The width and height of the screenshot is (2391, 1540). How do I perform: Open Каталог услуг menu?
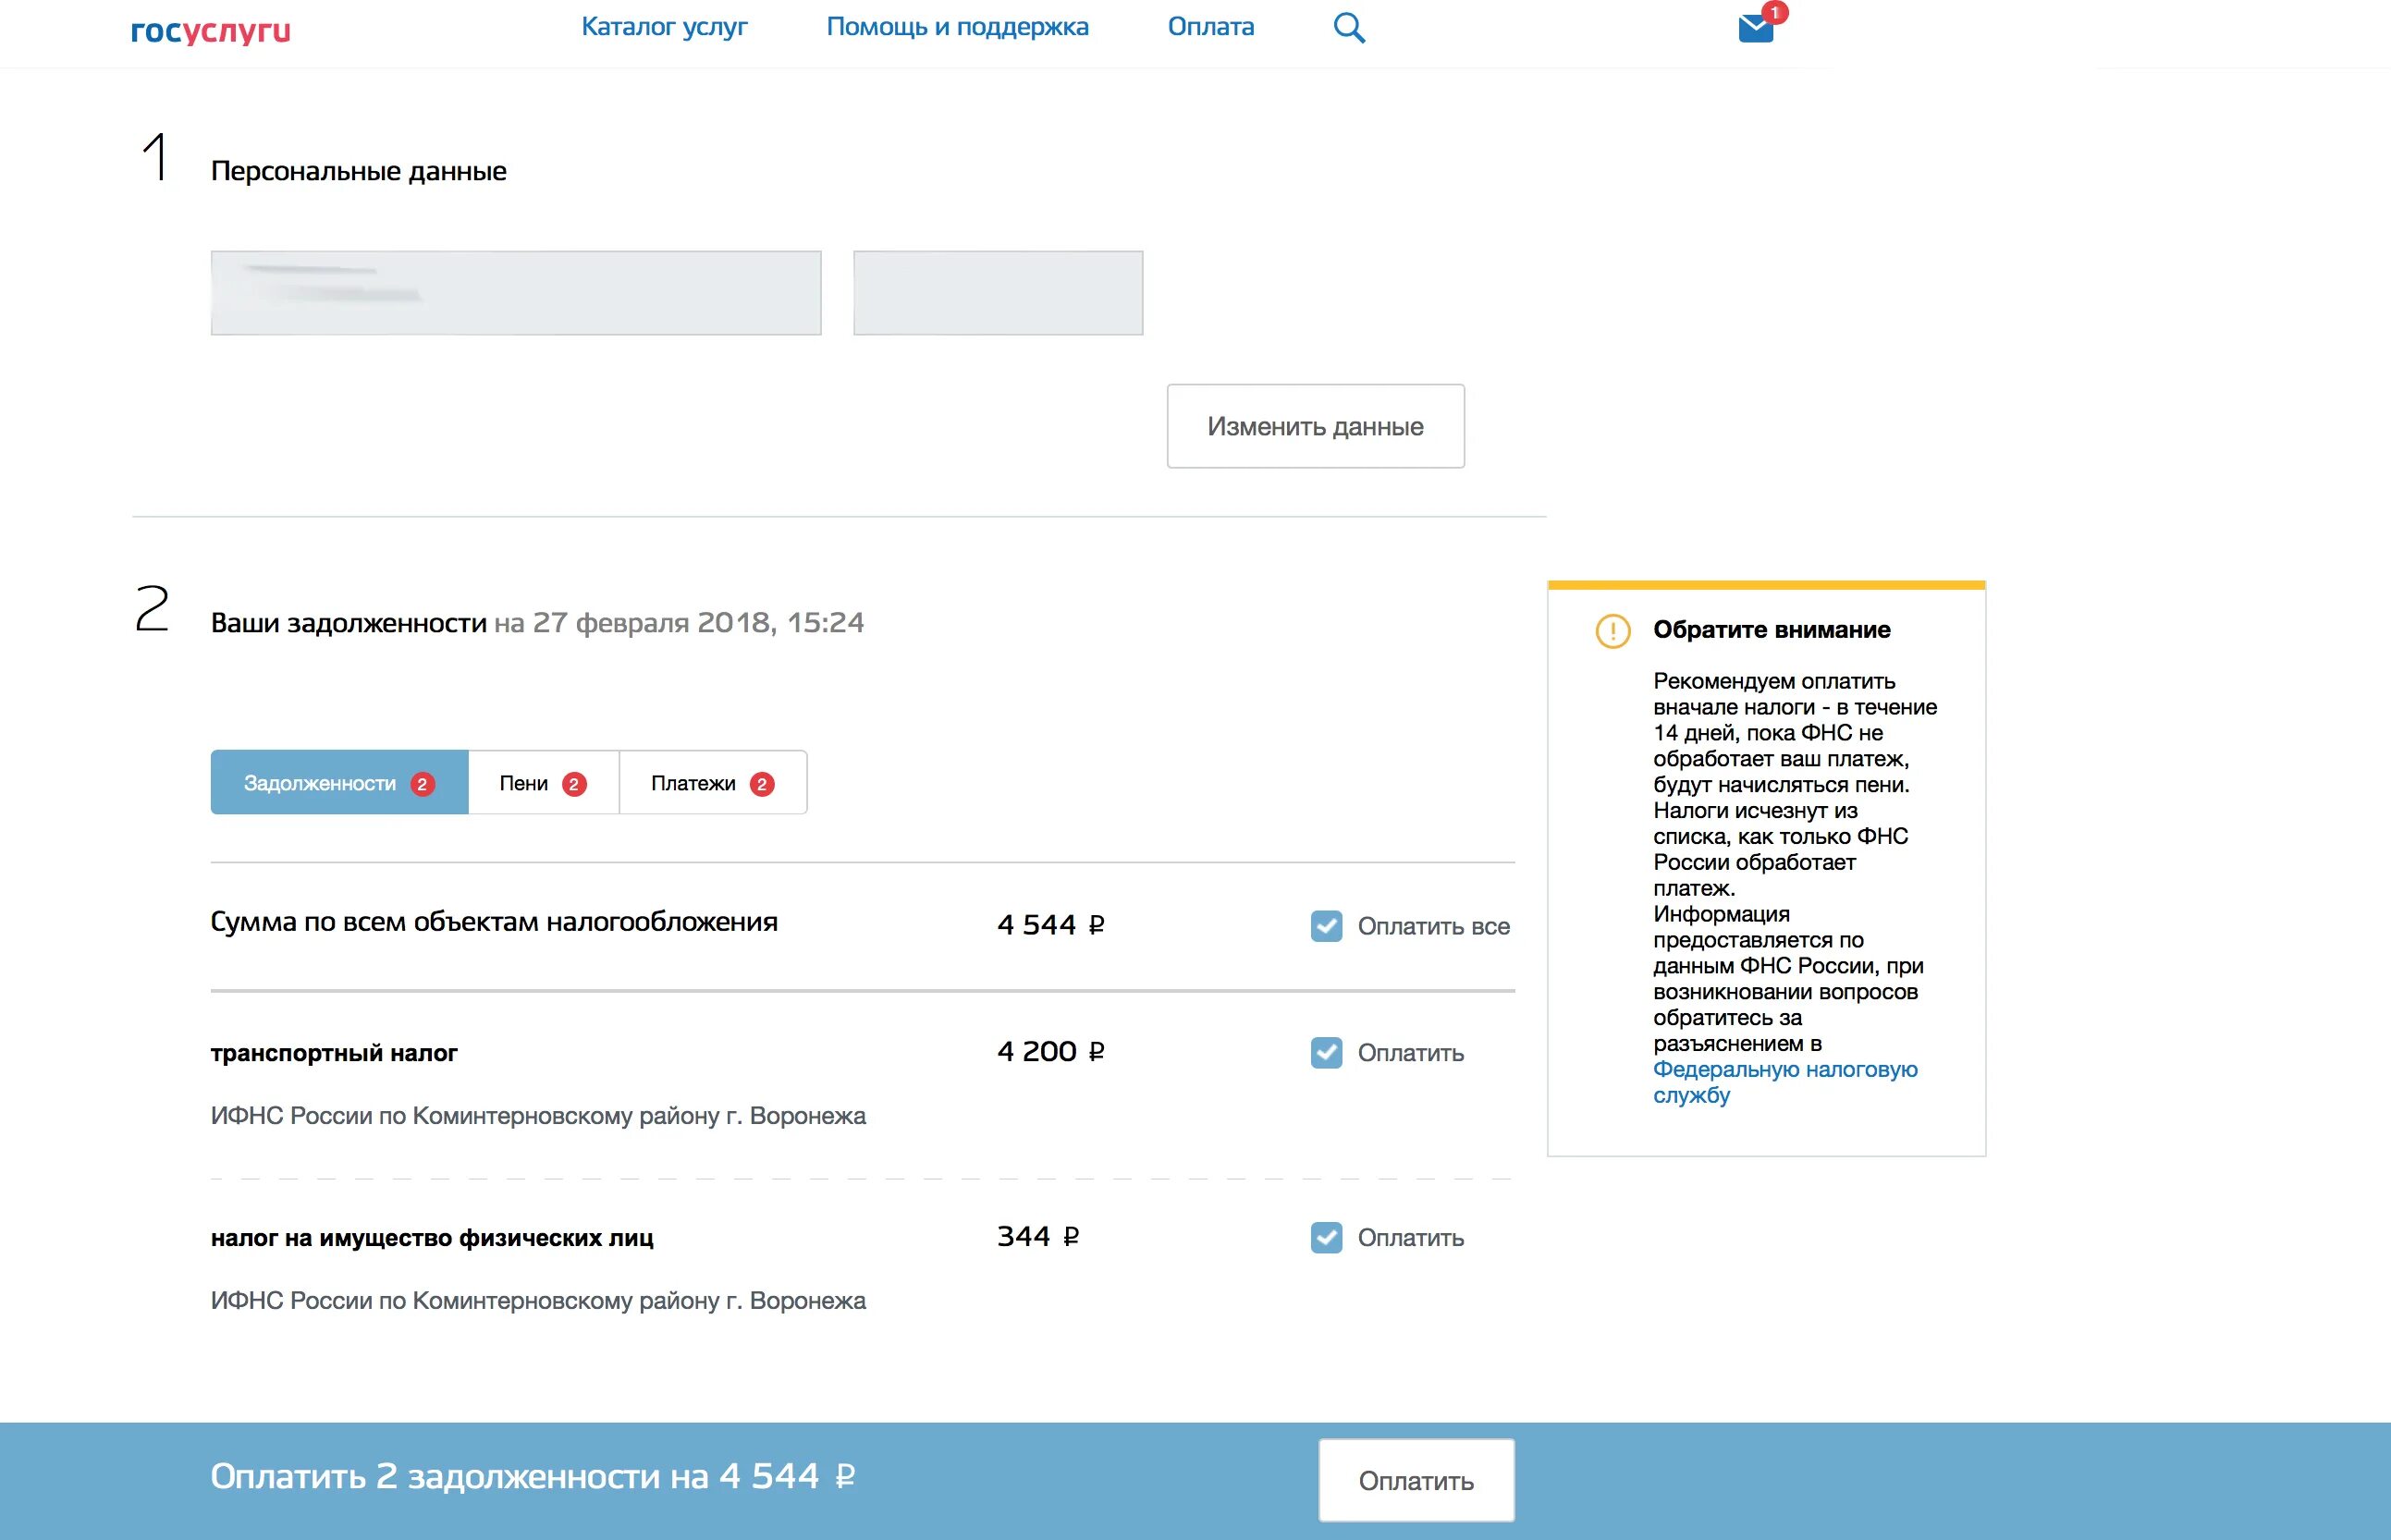[664, 27]
